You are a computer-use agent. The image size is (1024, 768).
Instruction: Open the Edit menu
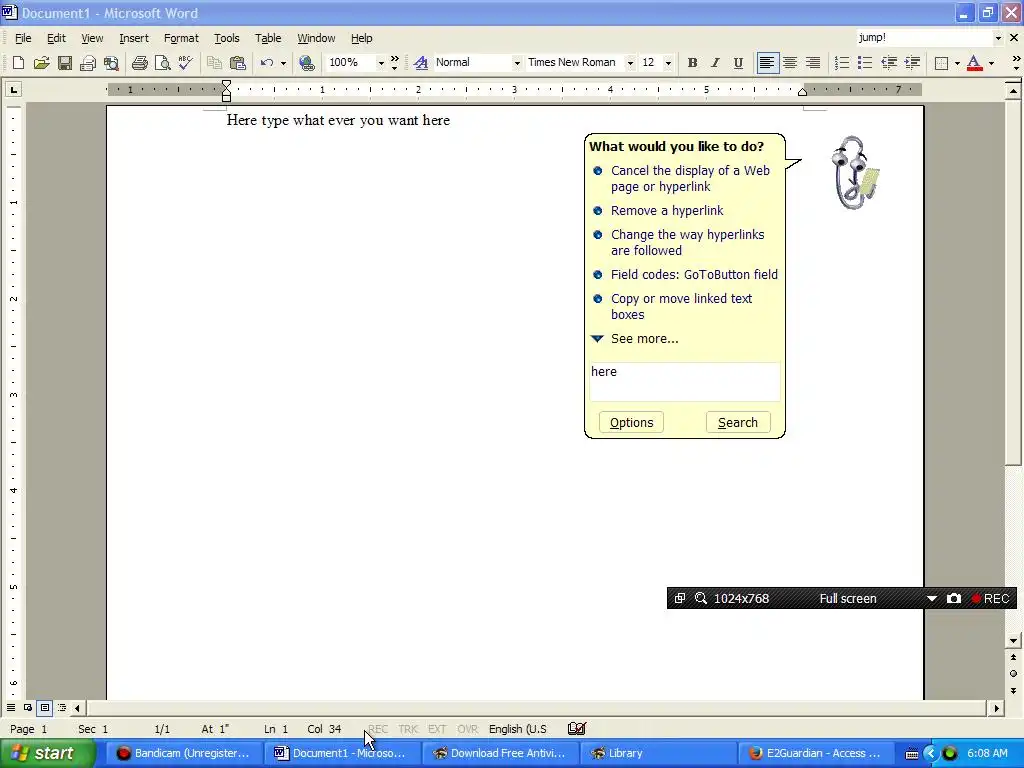tap(56, 38)
